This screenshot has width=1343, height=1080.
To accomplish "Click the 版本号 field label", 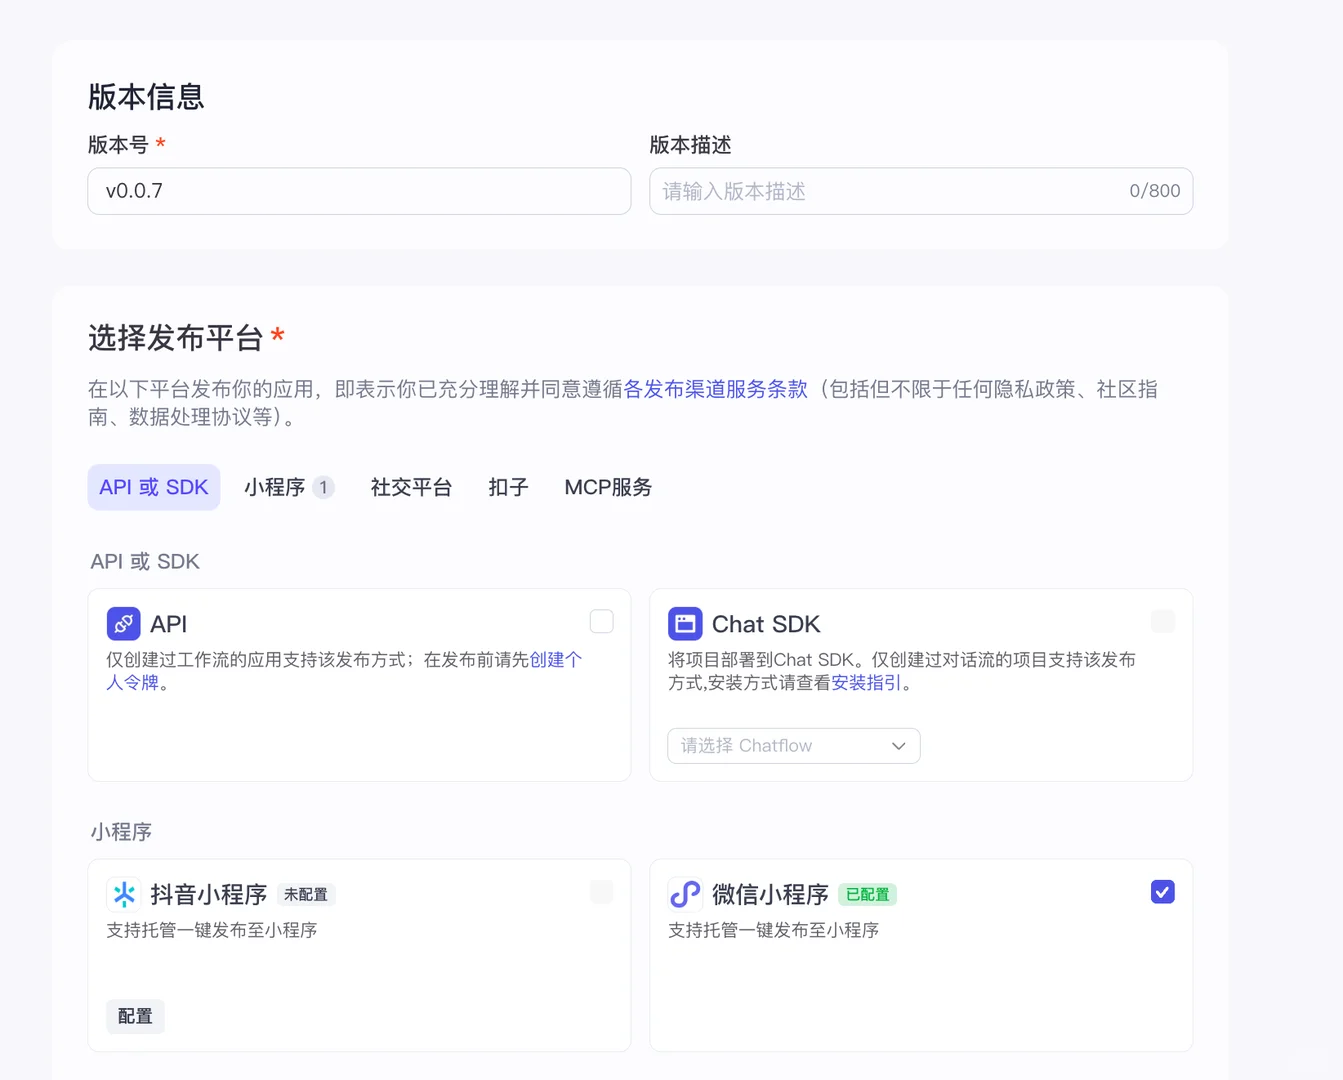I will (x=118, y=145).
